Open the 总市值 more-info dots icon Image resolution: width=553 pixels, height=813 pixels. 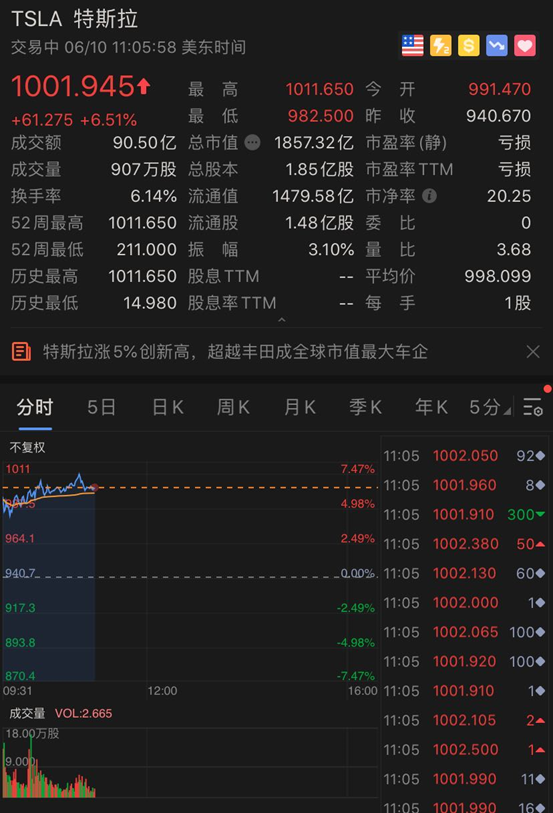[252, 142]
